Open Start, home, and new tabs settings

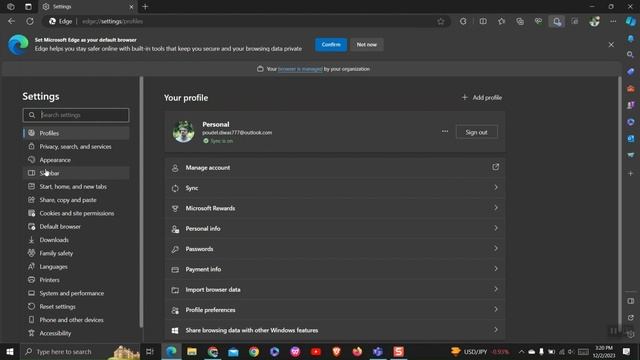pos(76,187)
